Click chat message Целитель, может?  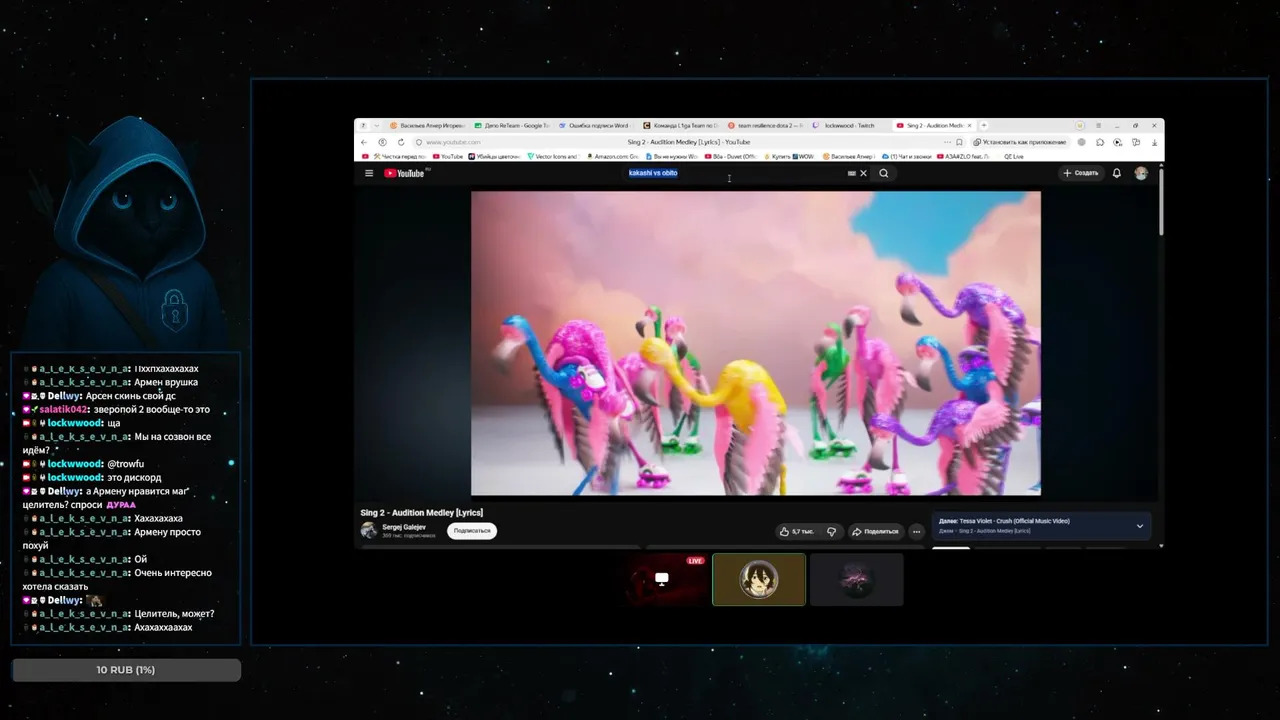[174, 614]
